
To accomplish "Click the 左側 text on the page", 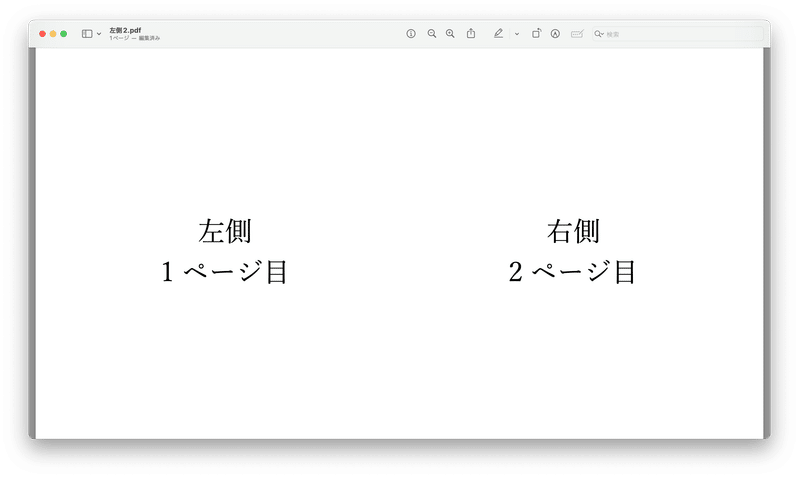I will coord(225,231).
